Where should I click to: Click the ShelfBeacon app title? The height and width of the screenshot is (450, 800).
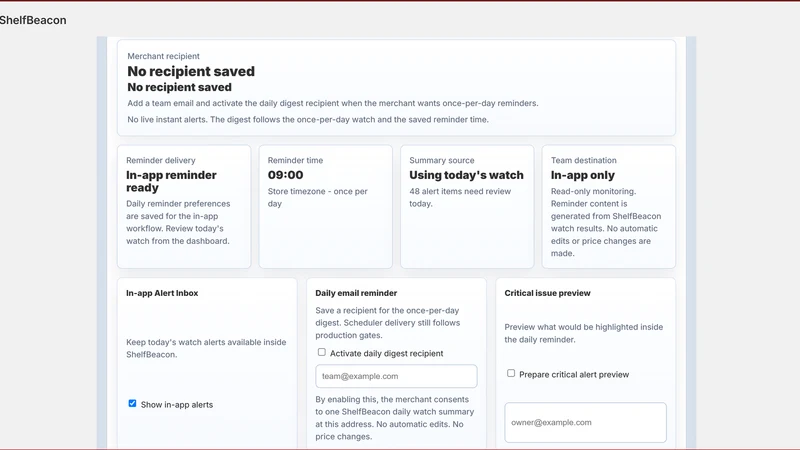coord(33,20)
